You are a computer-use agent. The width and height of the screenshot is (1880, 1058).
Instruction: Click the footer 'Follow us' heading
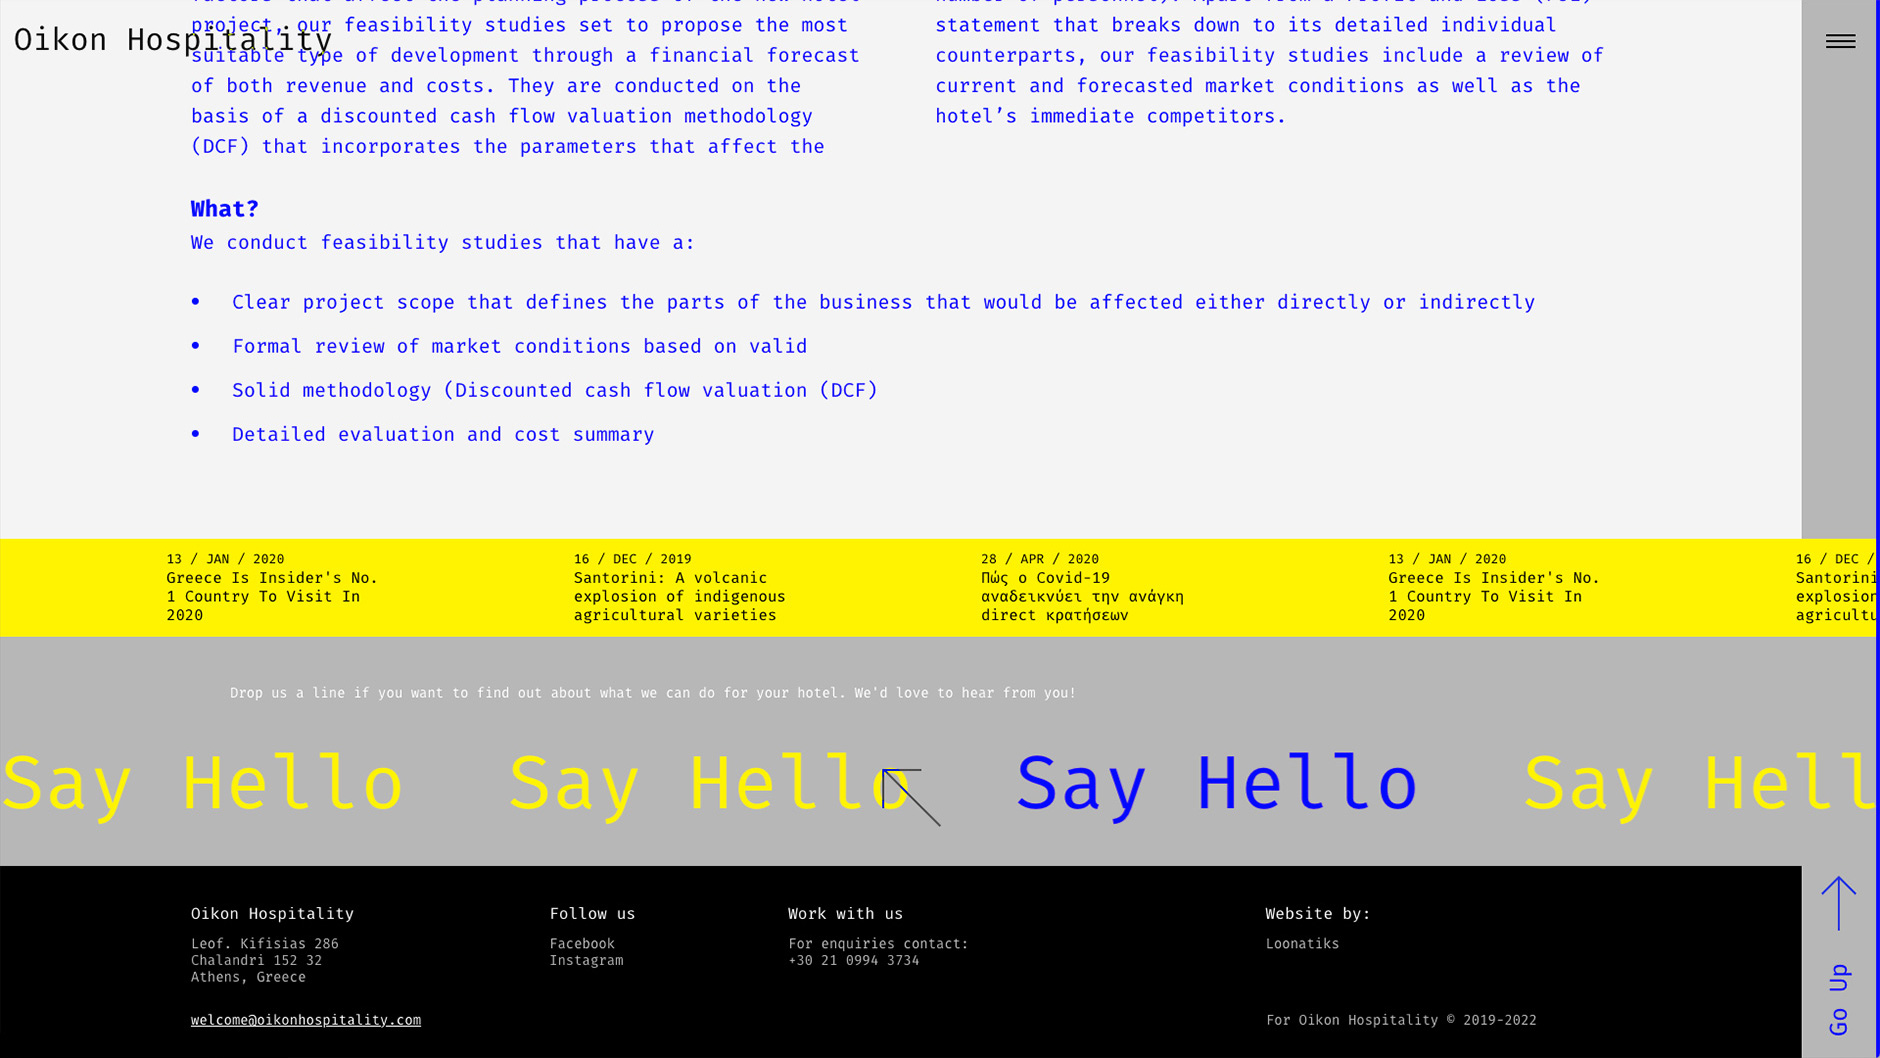point(592,913)
